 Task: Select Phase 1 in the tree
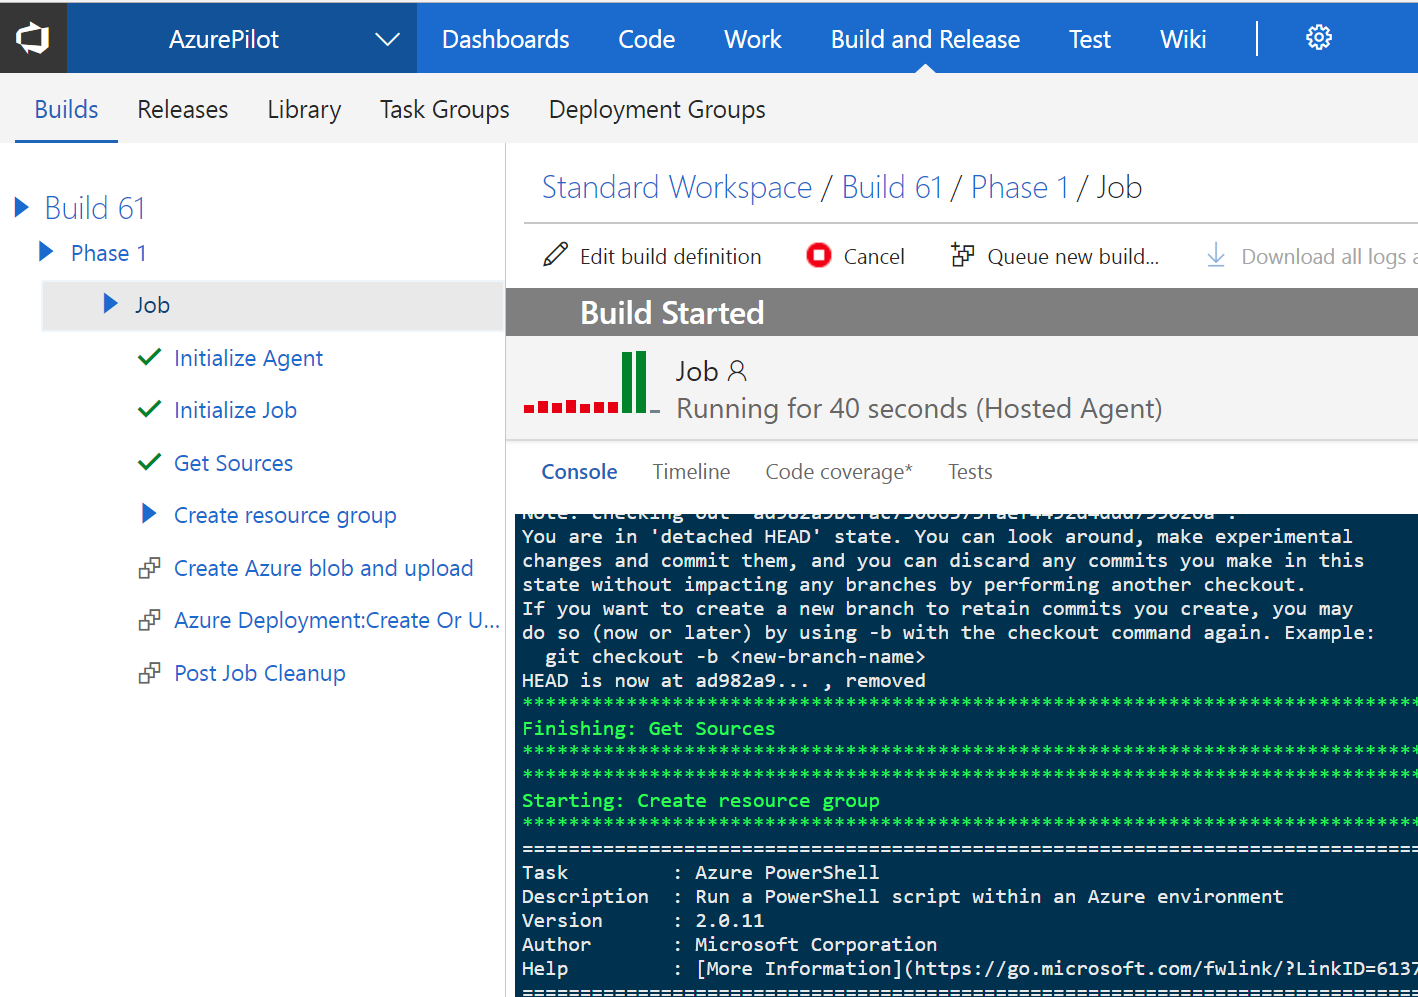coord(109,253)
